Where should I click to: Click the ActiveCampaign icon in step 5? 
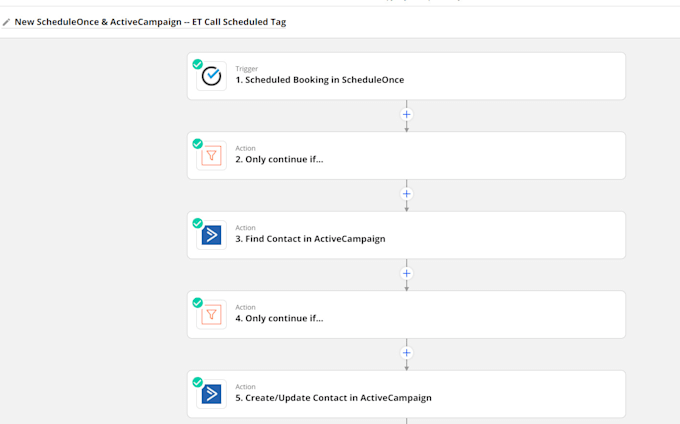[x=211, y=394]
